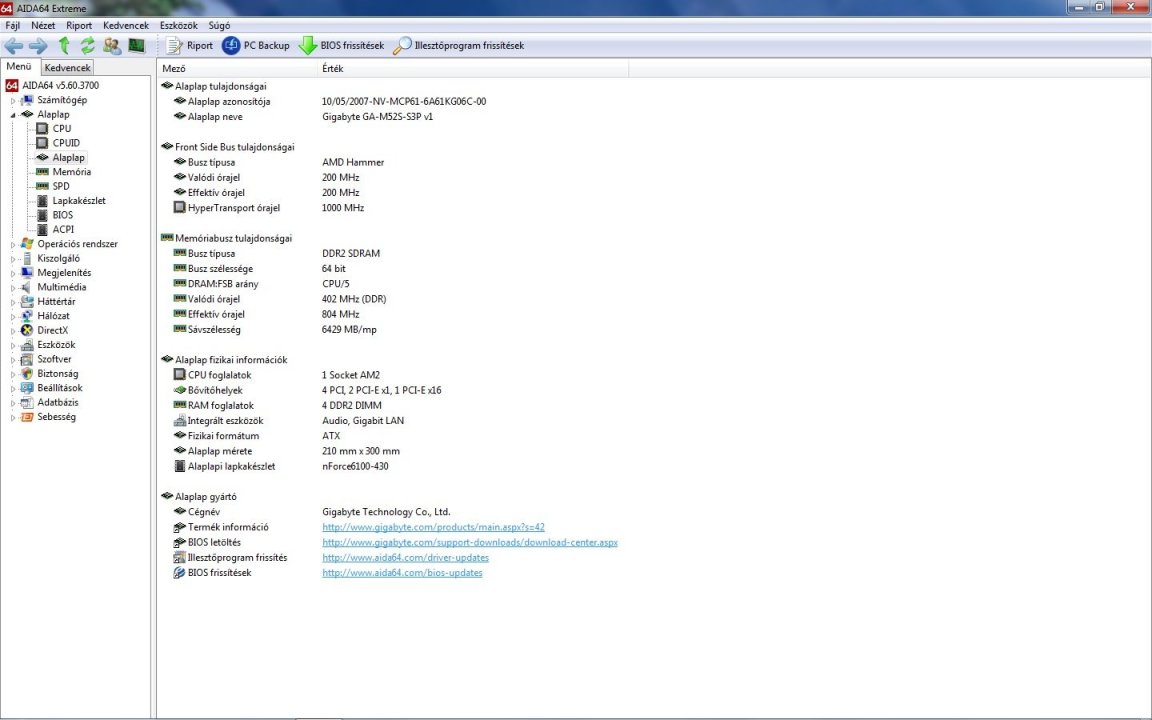This screenshot has width=1152, height=720.
Task: Open the Eszközök menu in menu bar
Action: [179, 25]
